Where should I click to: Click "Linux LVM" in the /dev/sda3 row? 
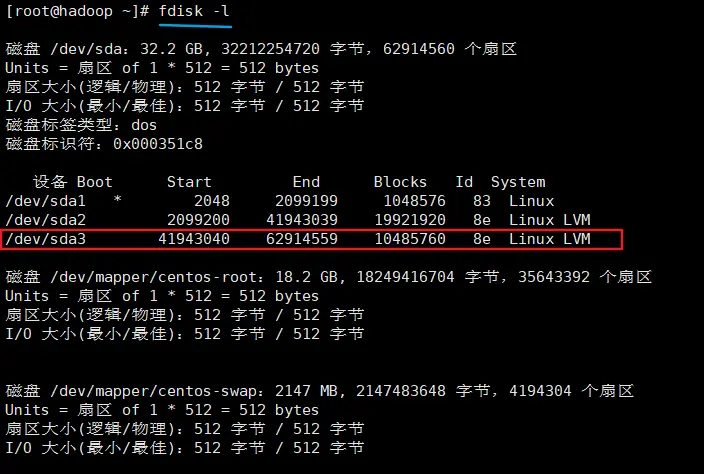coord(550,239)
